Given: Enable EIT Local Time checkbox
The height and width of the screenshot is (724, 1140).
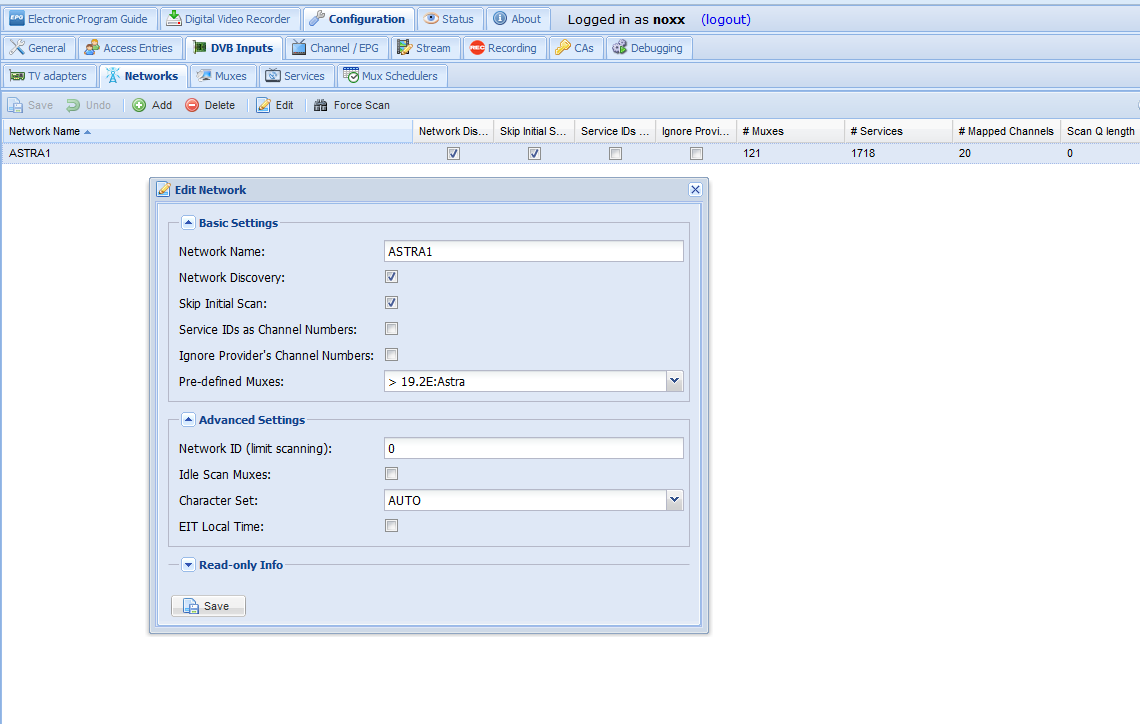Looking at the screenshot, I should (x=392, y=526).
